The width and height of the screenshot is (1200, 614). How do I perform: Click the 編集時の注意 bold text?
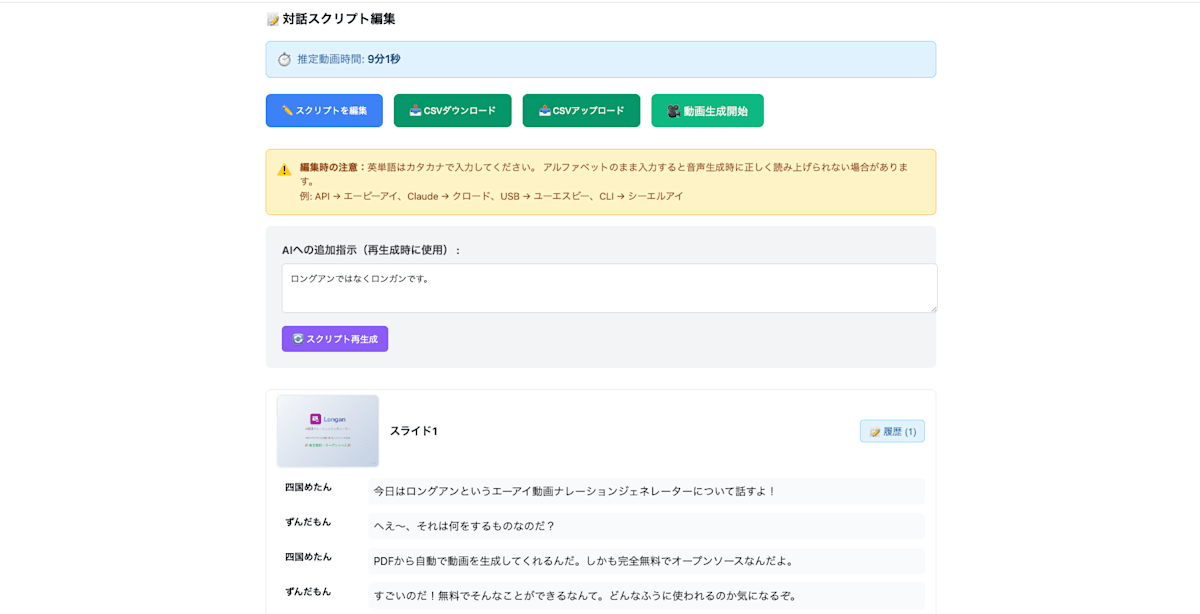click(333, 167)
